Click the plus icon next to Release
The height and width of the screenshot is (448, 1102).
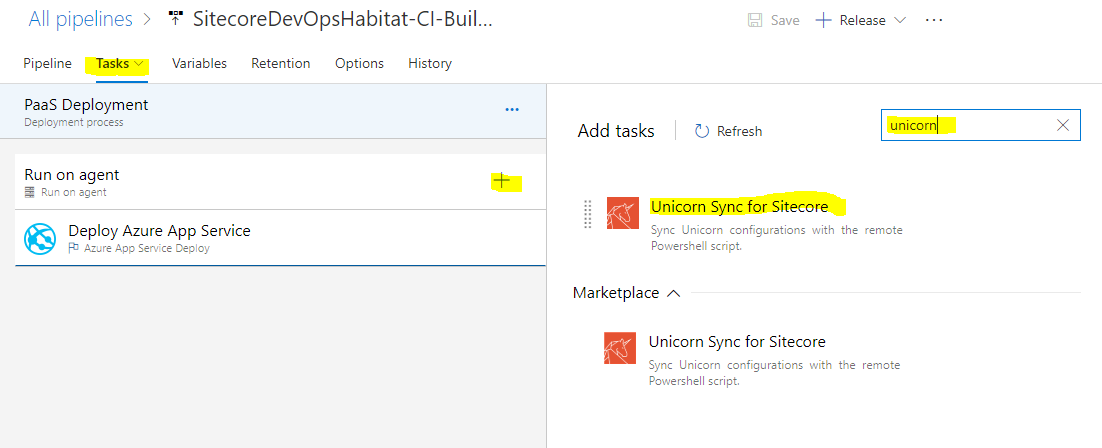coord(823,20)
